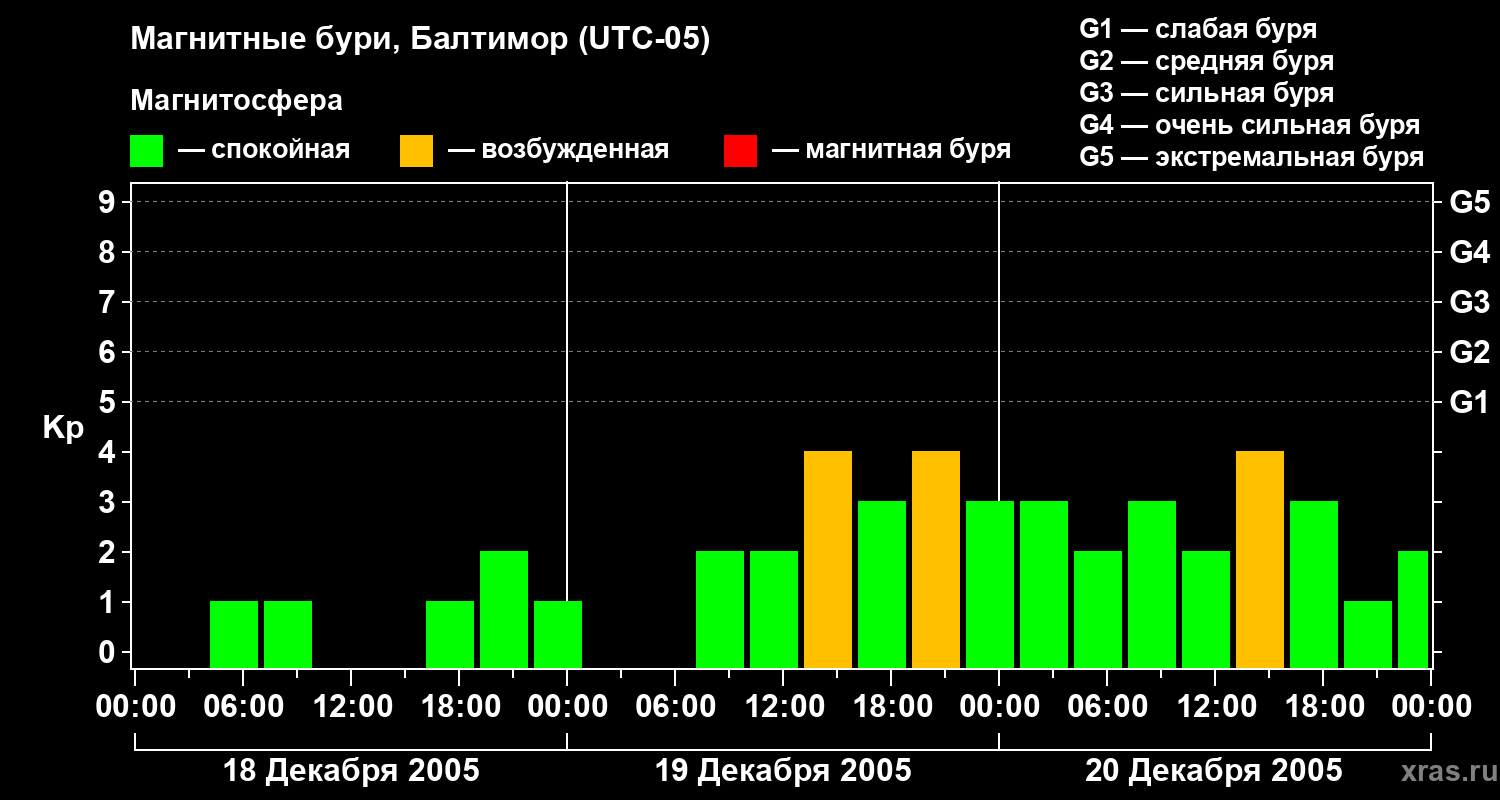Click the red 'магнитная буря' legend swatch

(x=741, y=151)
